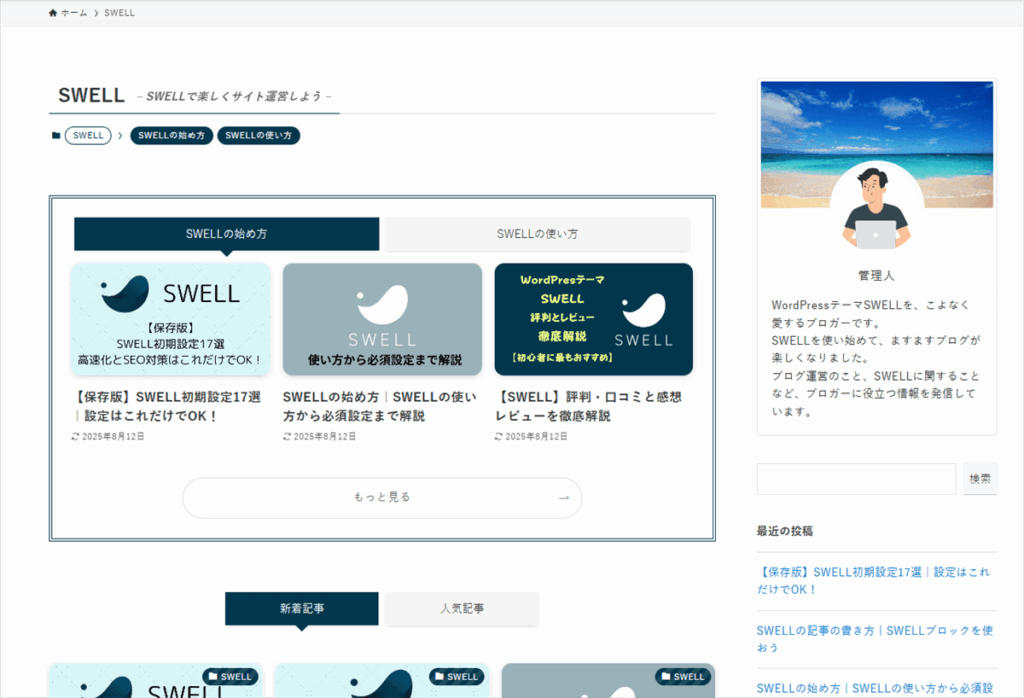Click update icon under 評判・口コミ article
The height and width of the screenshot is (698, 1024).
pos(498,436)
